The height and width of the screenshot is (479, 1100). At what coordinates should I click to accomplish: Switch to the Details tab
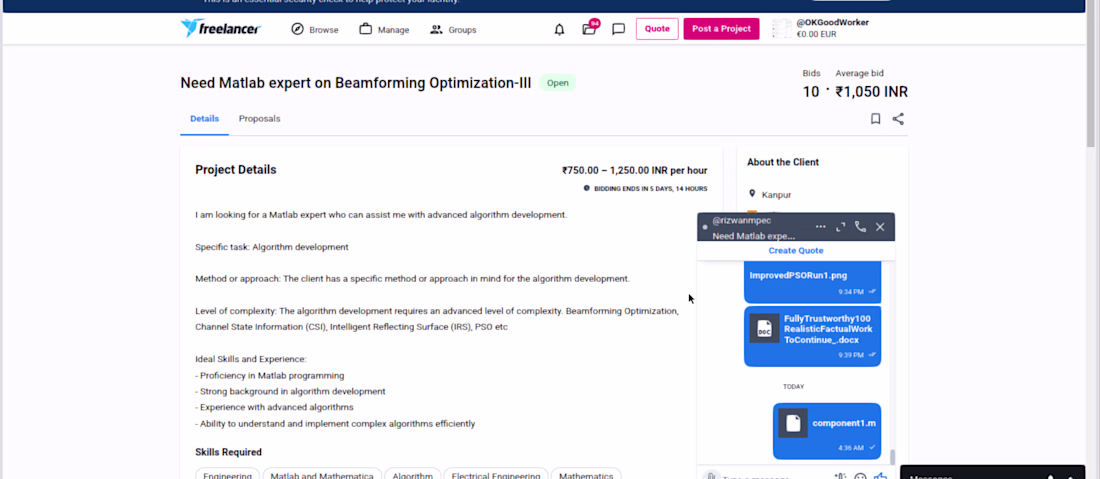204,119
